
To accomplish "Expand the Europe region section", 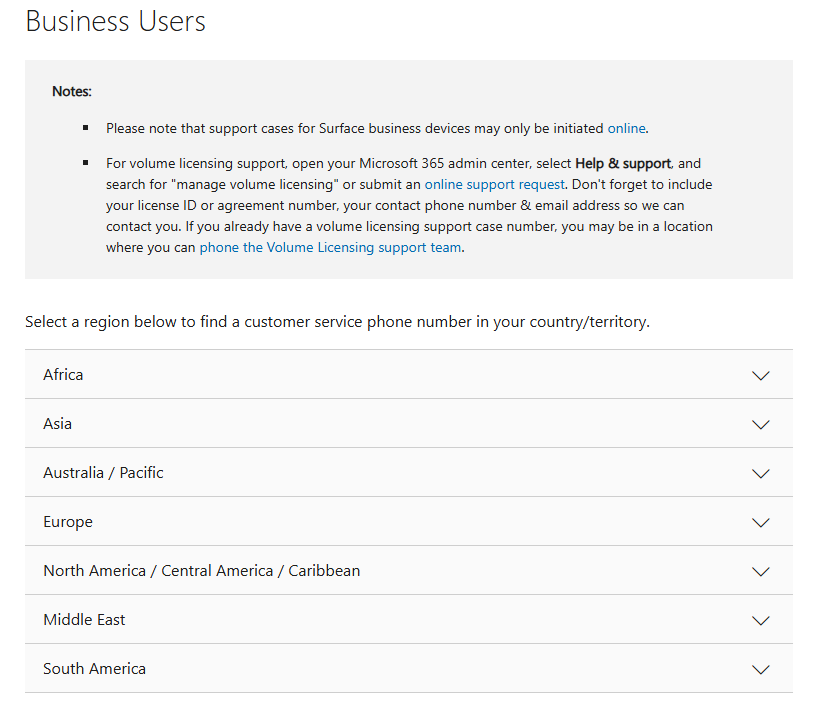I will [68, 522].
